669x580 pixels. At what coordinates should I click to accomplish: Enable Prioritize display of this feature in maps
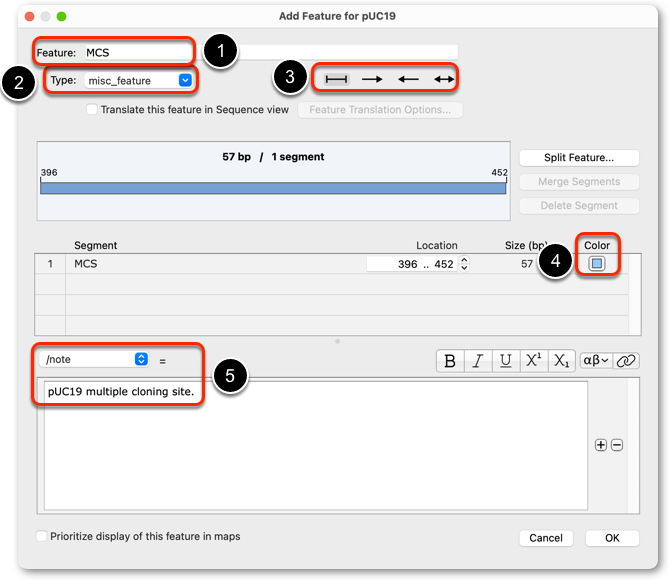(41, 536)
